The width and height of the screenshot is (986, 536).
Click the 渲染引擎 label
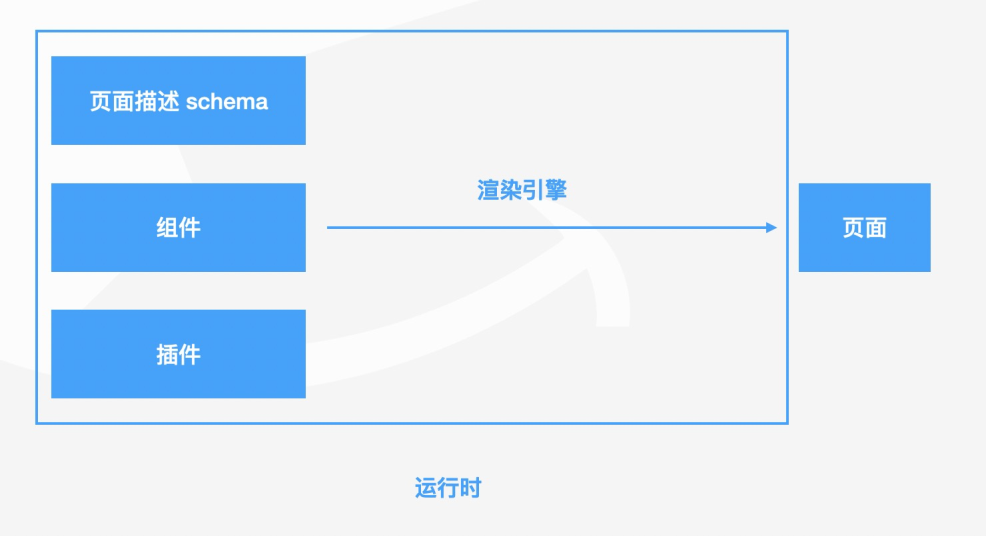click(522, 190)
